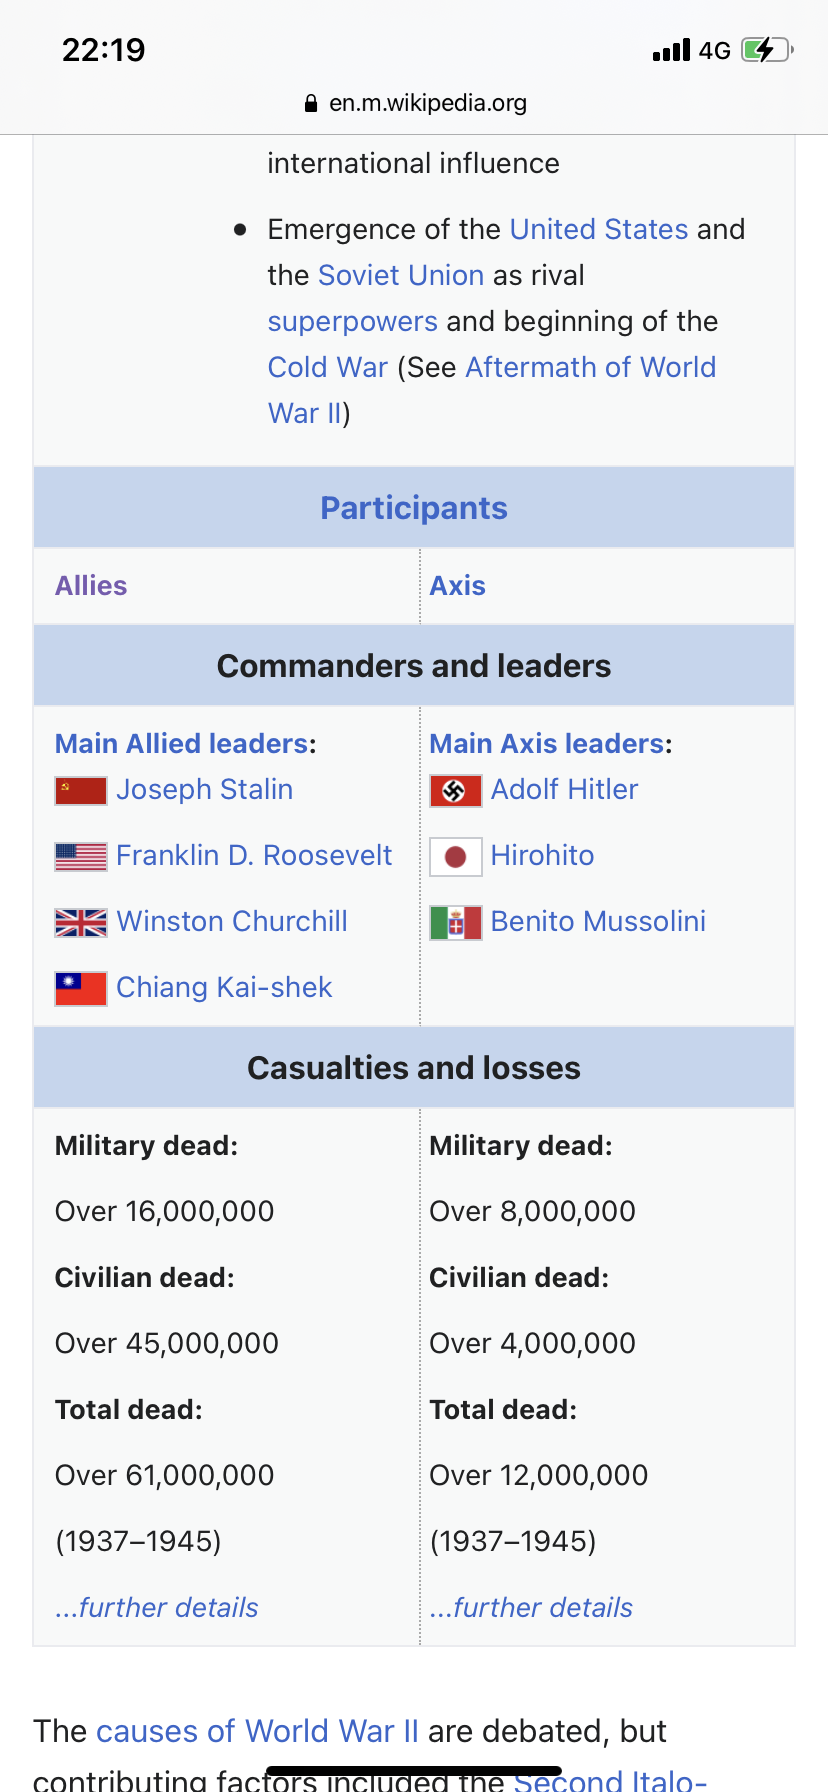This screenshot has height=1792, width=828.
Task: Tap the padlock icon in address bar
Action: point(311,103)
